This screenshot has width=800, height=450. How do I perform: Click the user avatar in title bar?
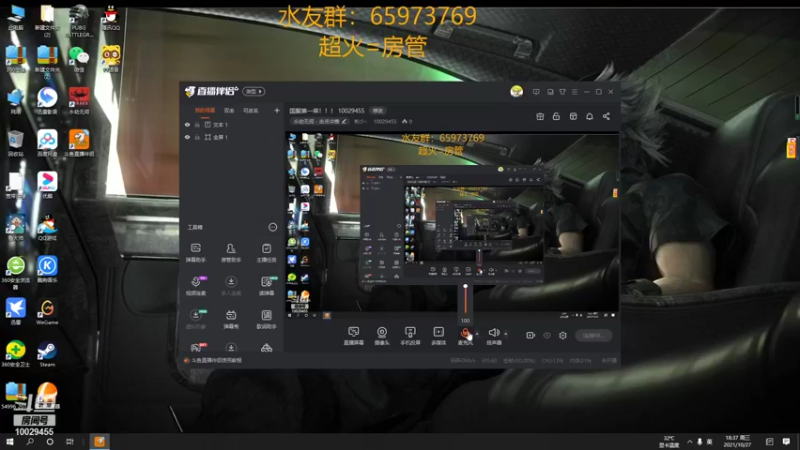click(516, 91)
